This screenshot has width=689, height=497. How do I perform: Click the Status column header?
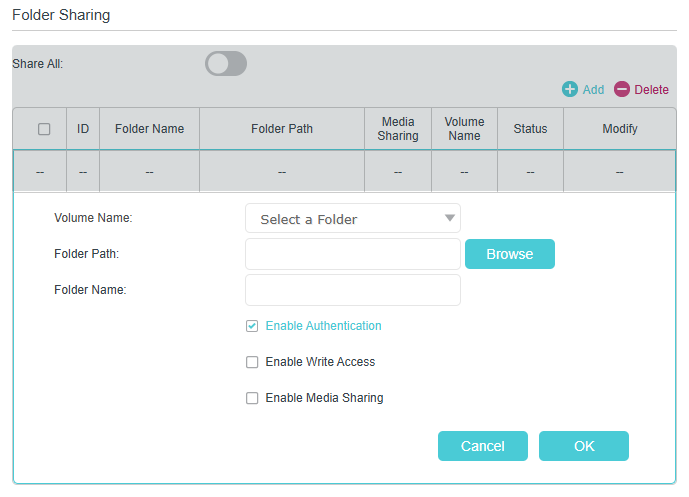530,129
